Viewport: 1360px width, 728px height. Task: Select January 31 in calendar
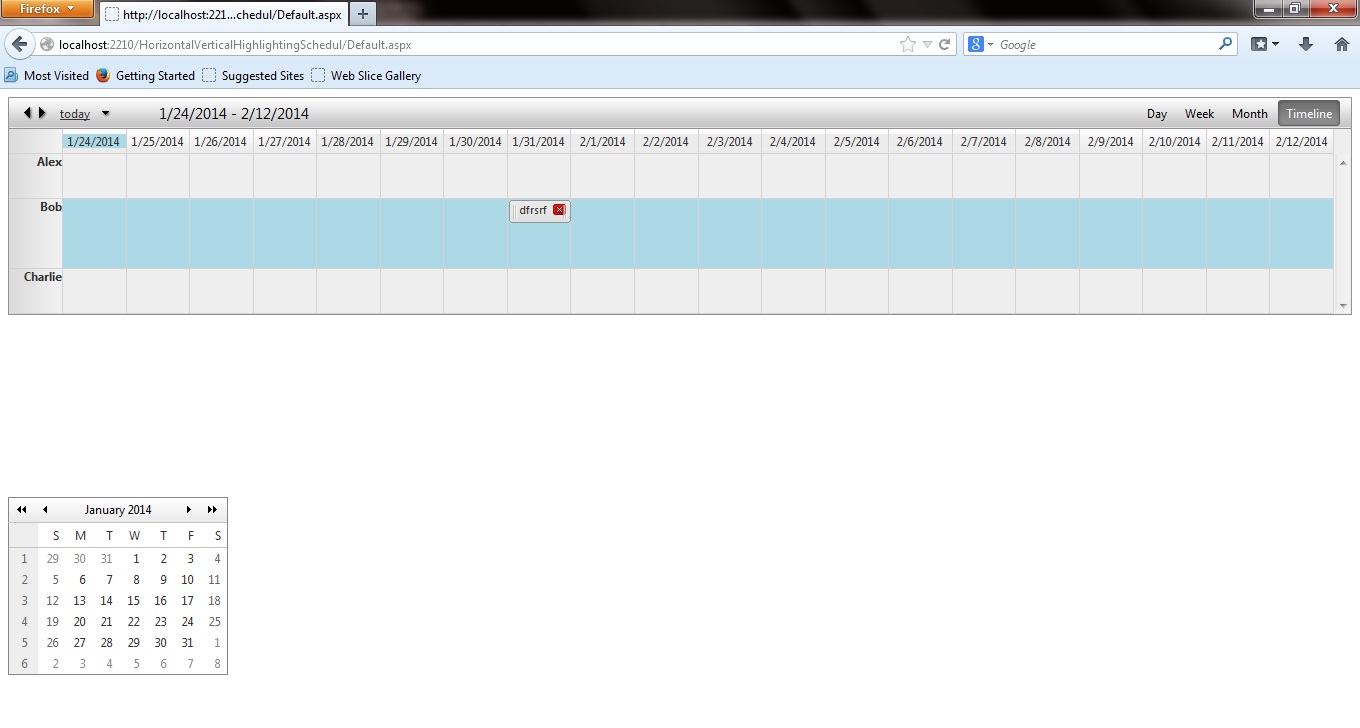187,643
